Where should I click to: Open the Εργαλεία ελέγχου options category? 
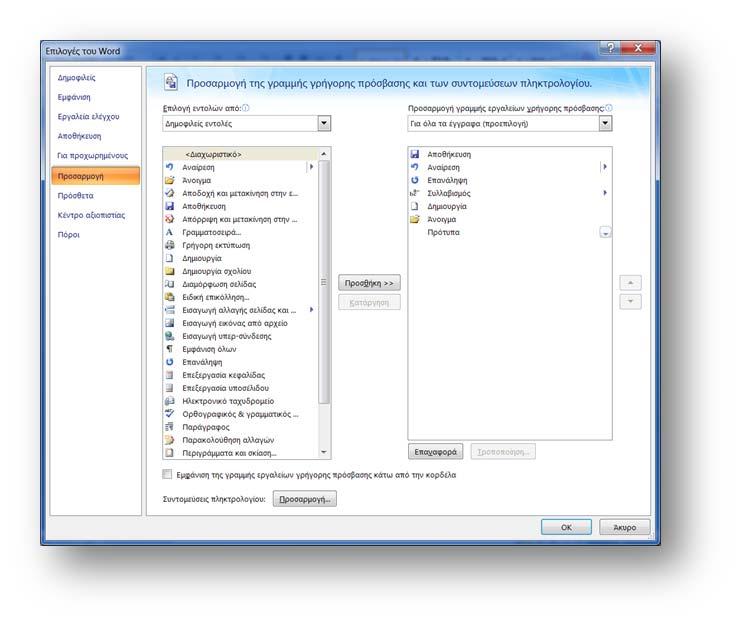pos(88,116)
